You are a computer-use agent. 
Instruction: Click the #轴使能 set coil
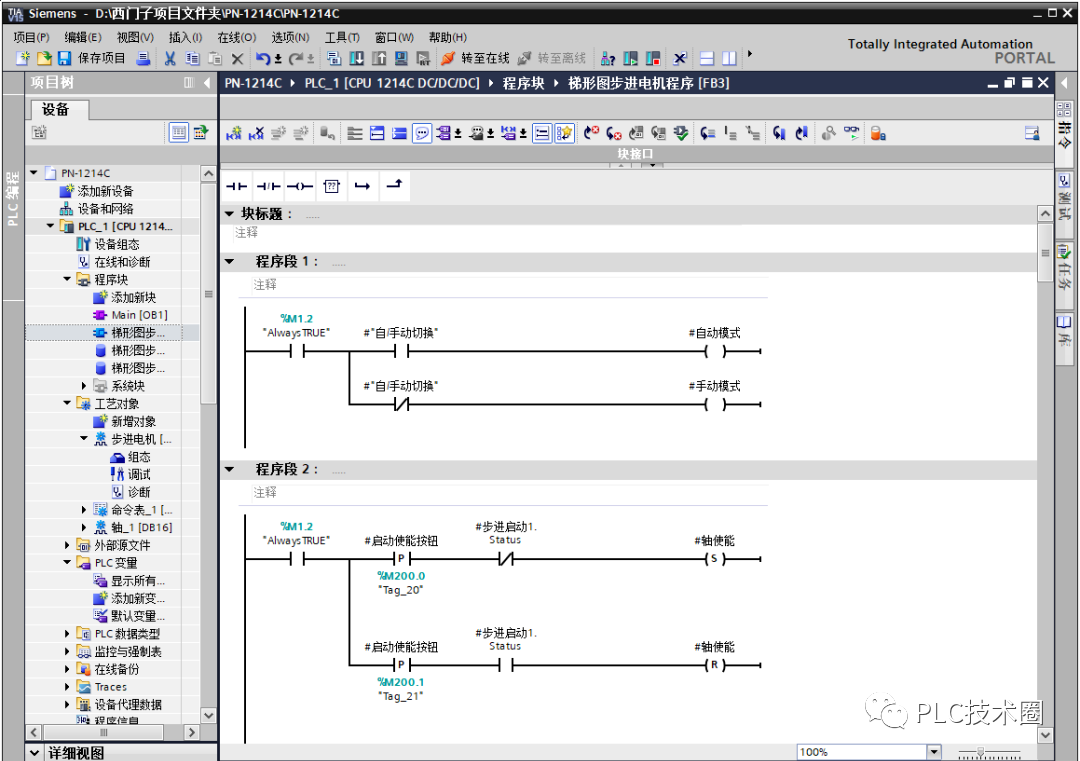pyautogui.click(x=715, y=559)
